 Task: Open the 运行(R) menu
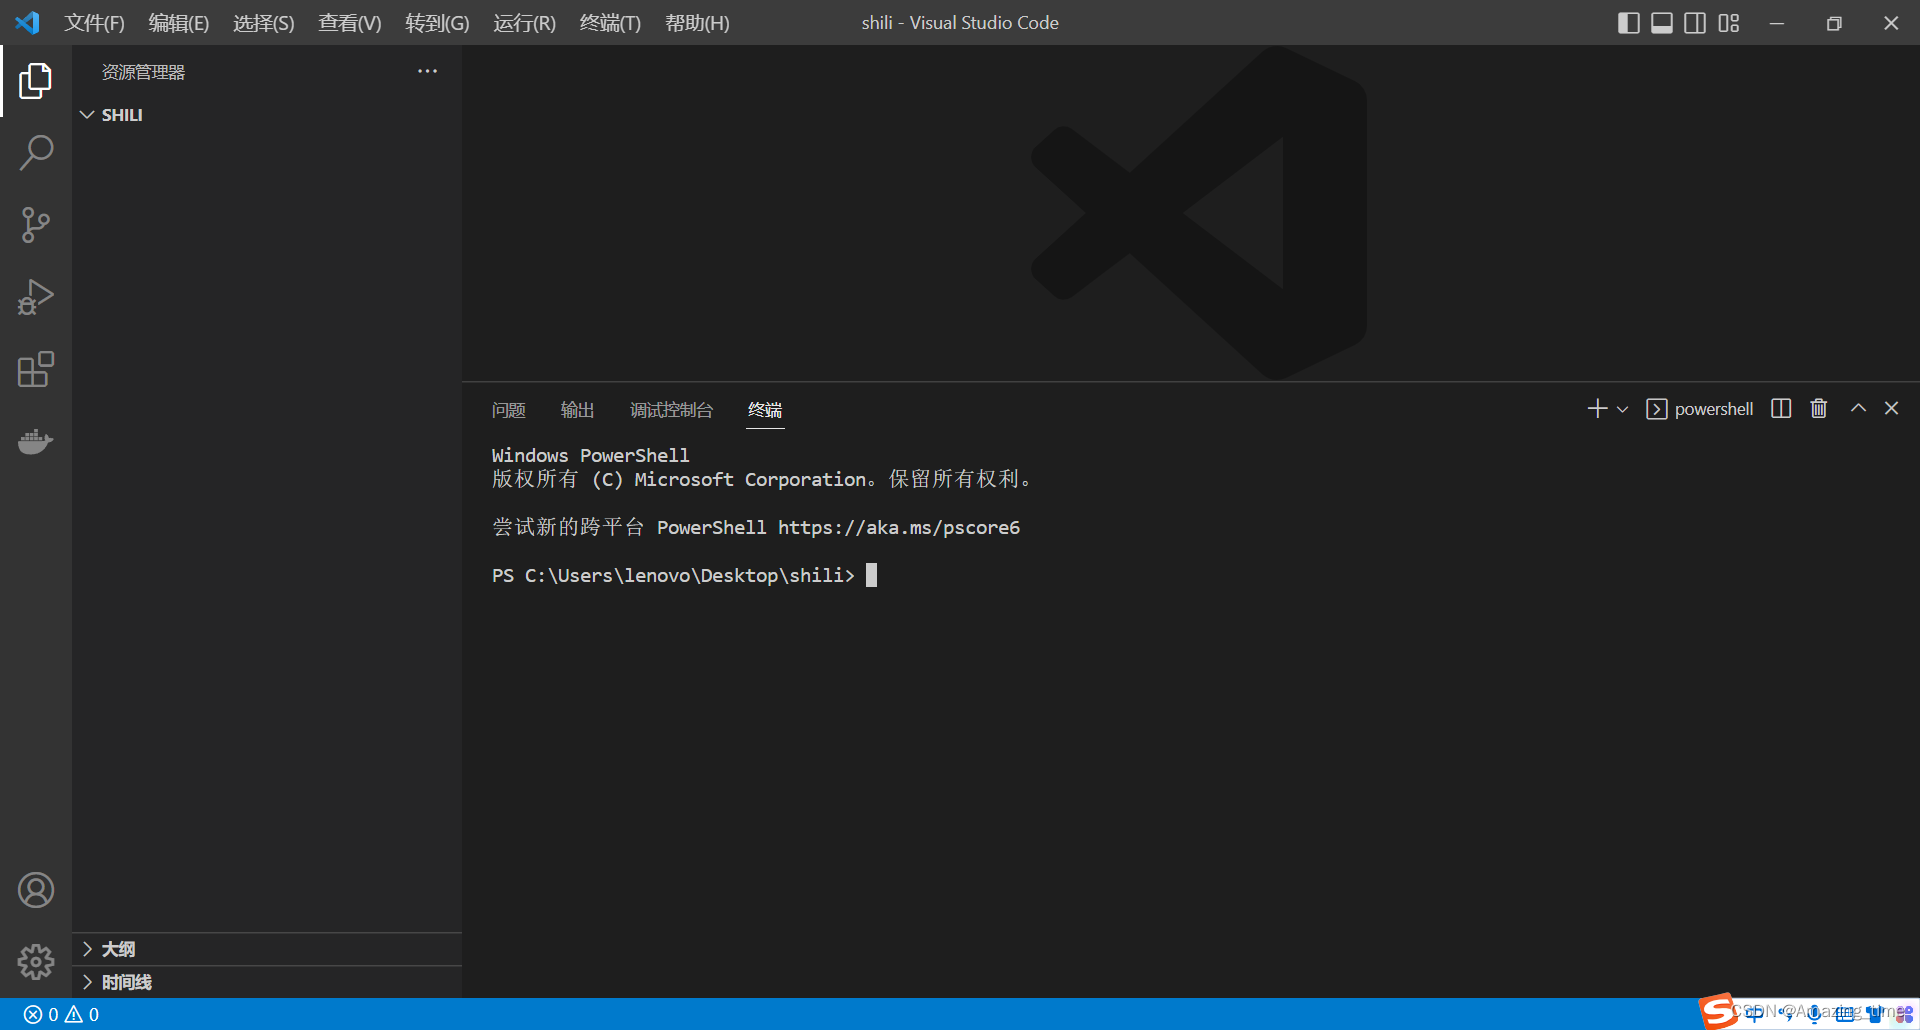pyautogui.click(x=524, y=23)
